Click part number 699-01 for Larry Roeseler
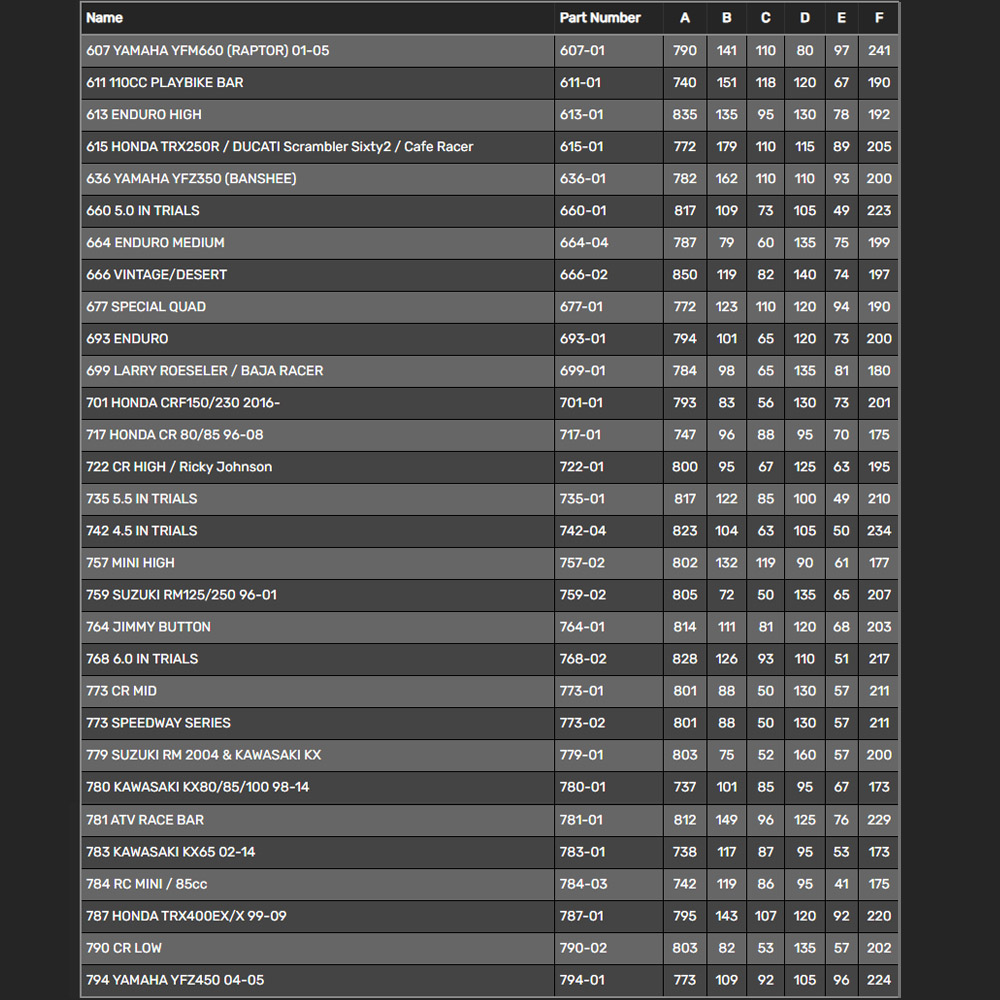 click(x=582, y=370)
